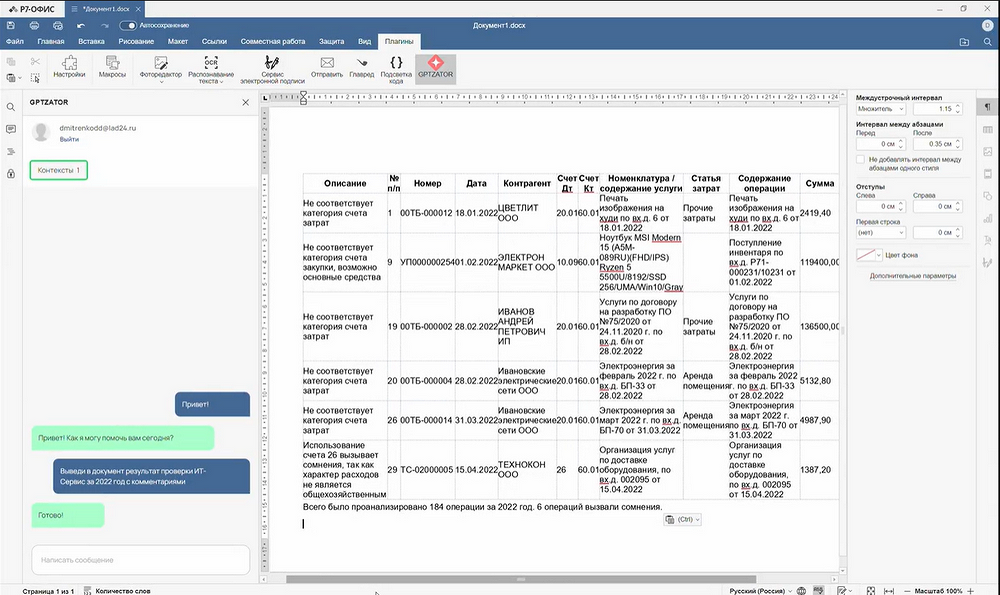
Task: Switch to the Рисование tab
Action: [136, 41]
